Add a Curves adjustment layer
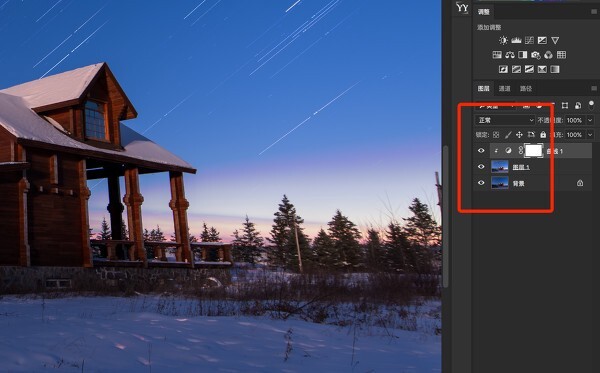The height and width of the screenshot is (373, 600). 529,40
